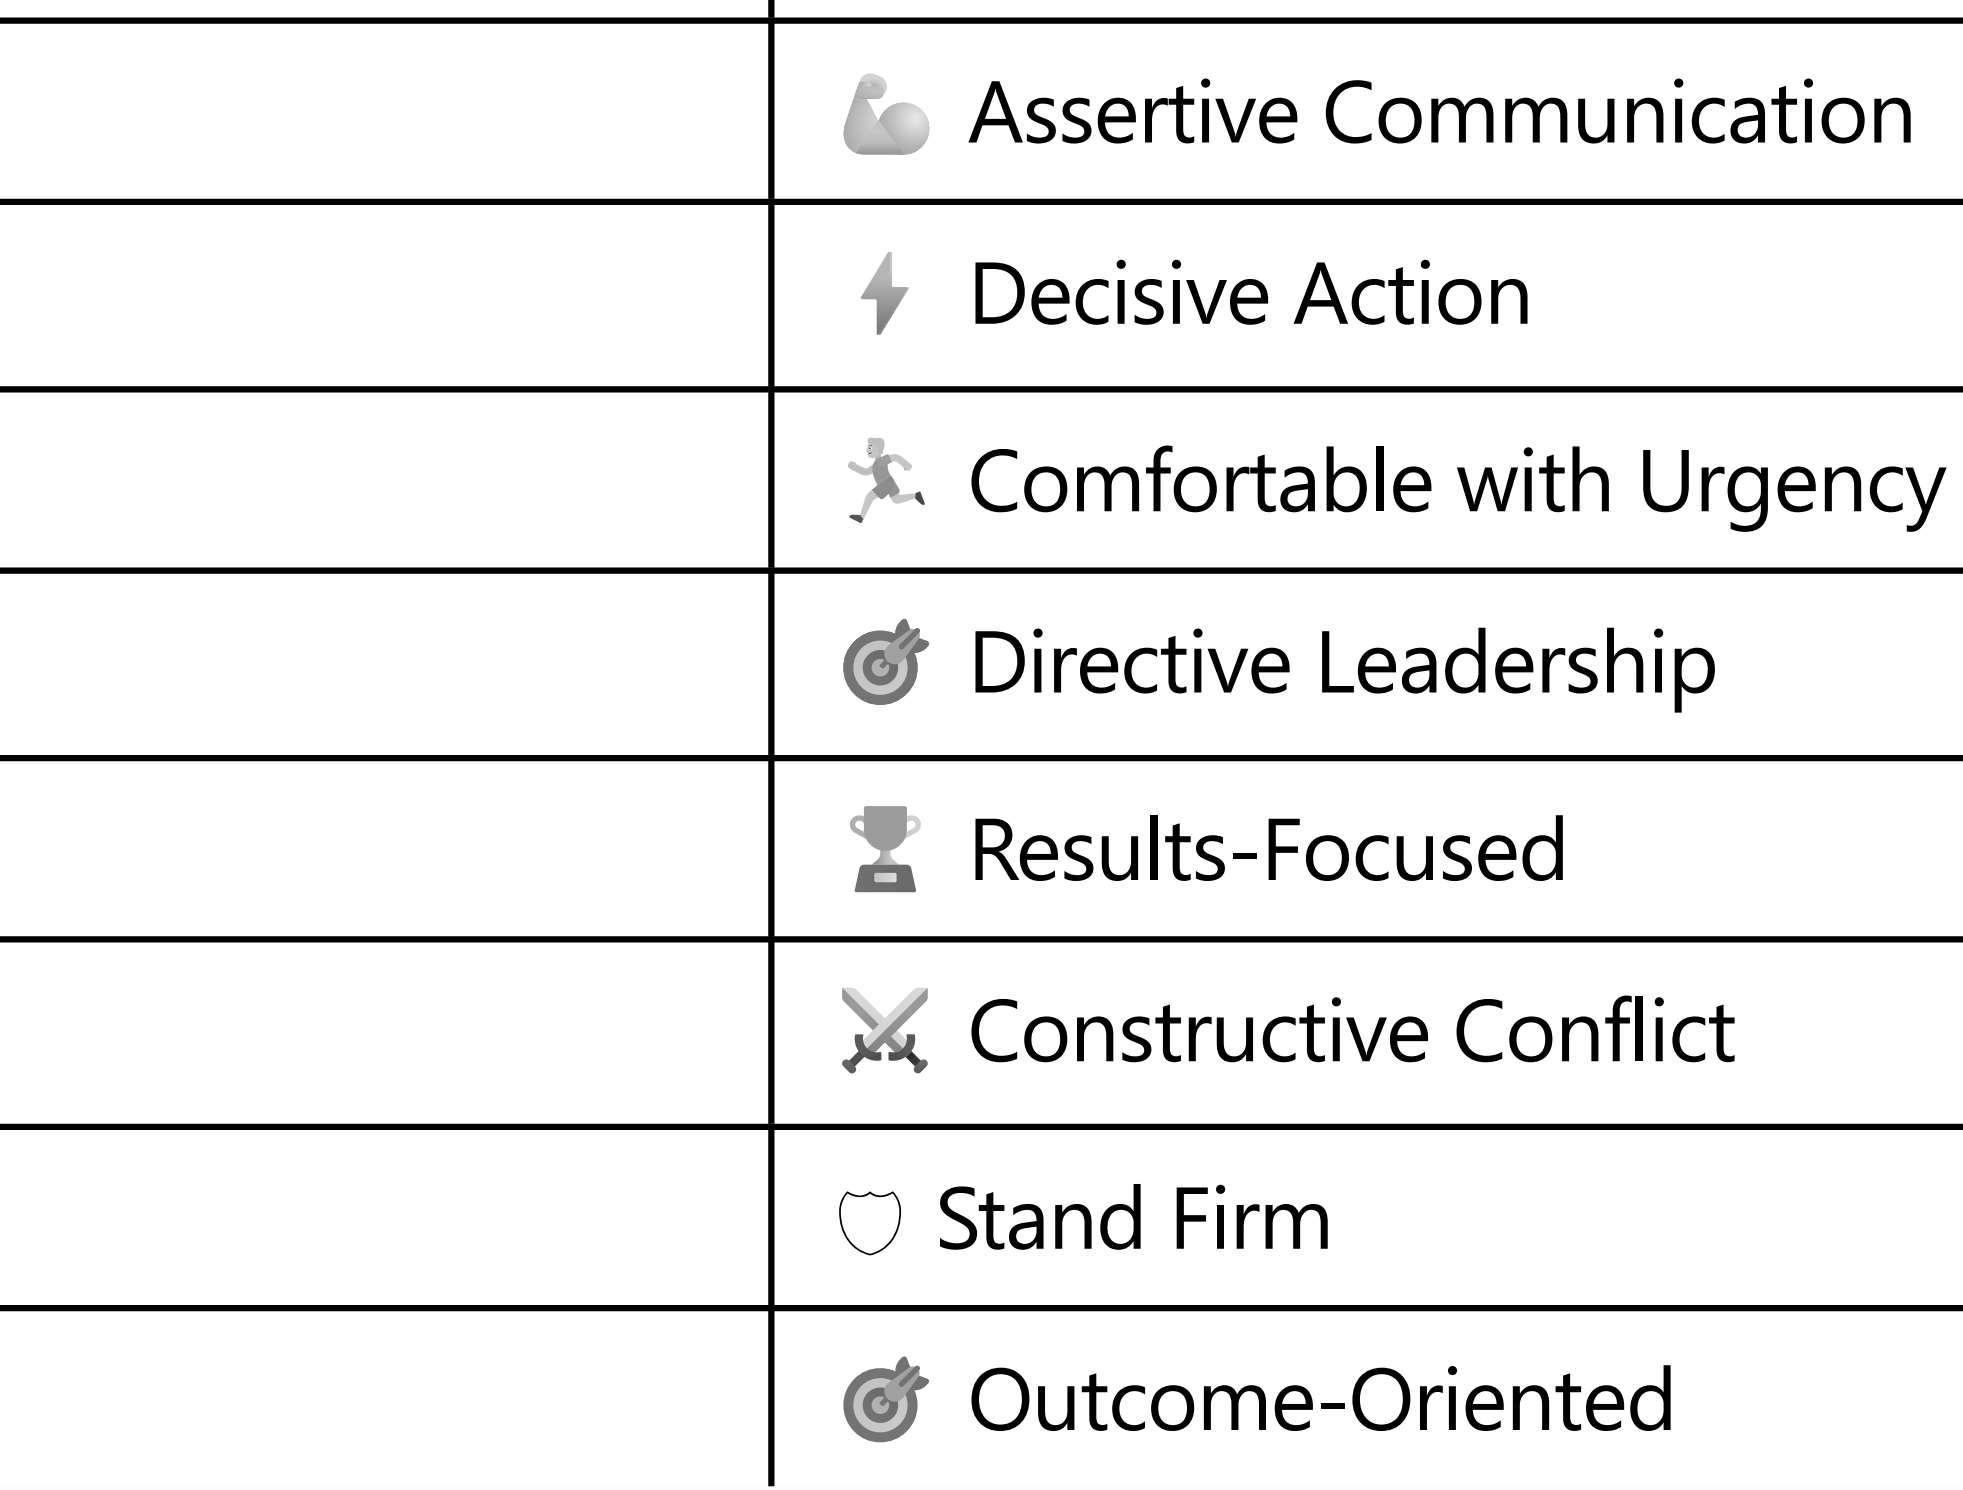Click the shield icon beside Stand Firm
Screen dimensions: 1963x1490
tap(869, 1220)
